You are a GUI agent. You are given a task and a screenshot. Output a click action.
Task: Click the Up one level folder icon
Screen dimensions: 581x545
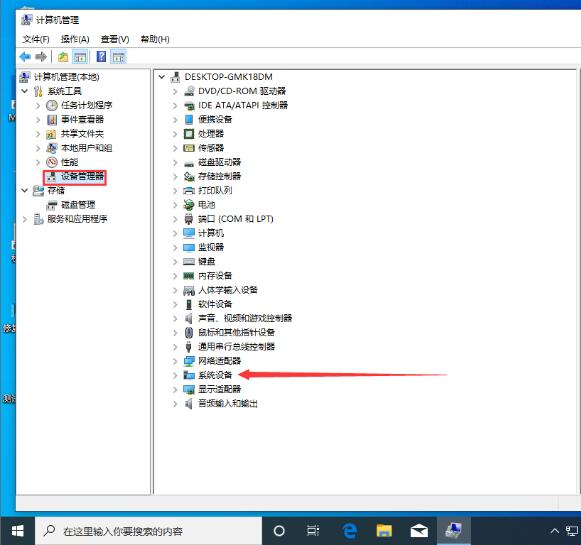(x=63, y=57)
